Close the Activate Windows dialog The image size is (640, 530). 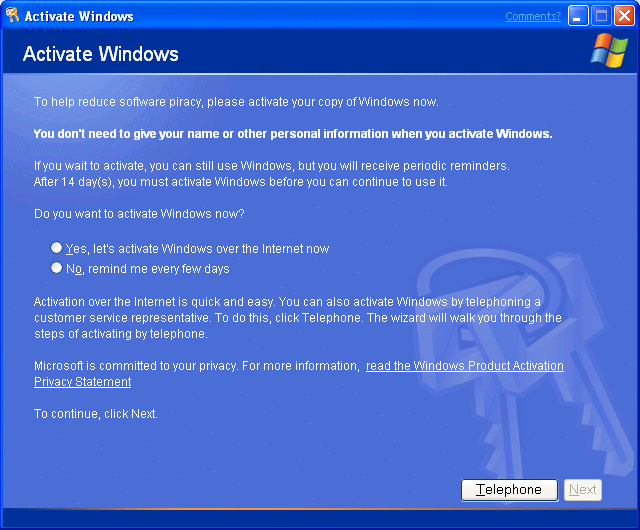tap(624, 16)
